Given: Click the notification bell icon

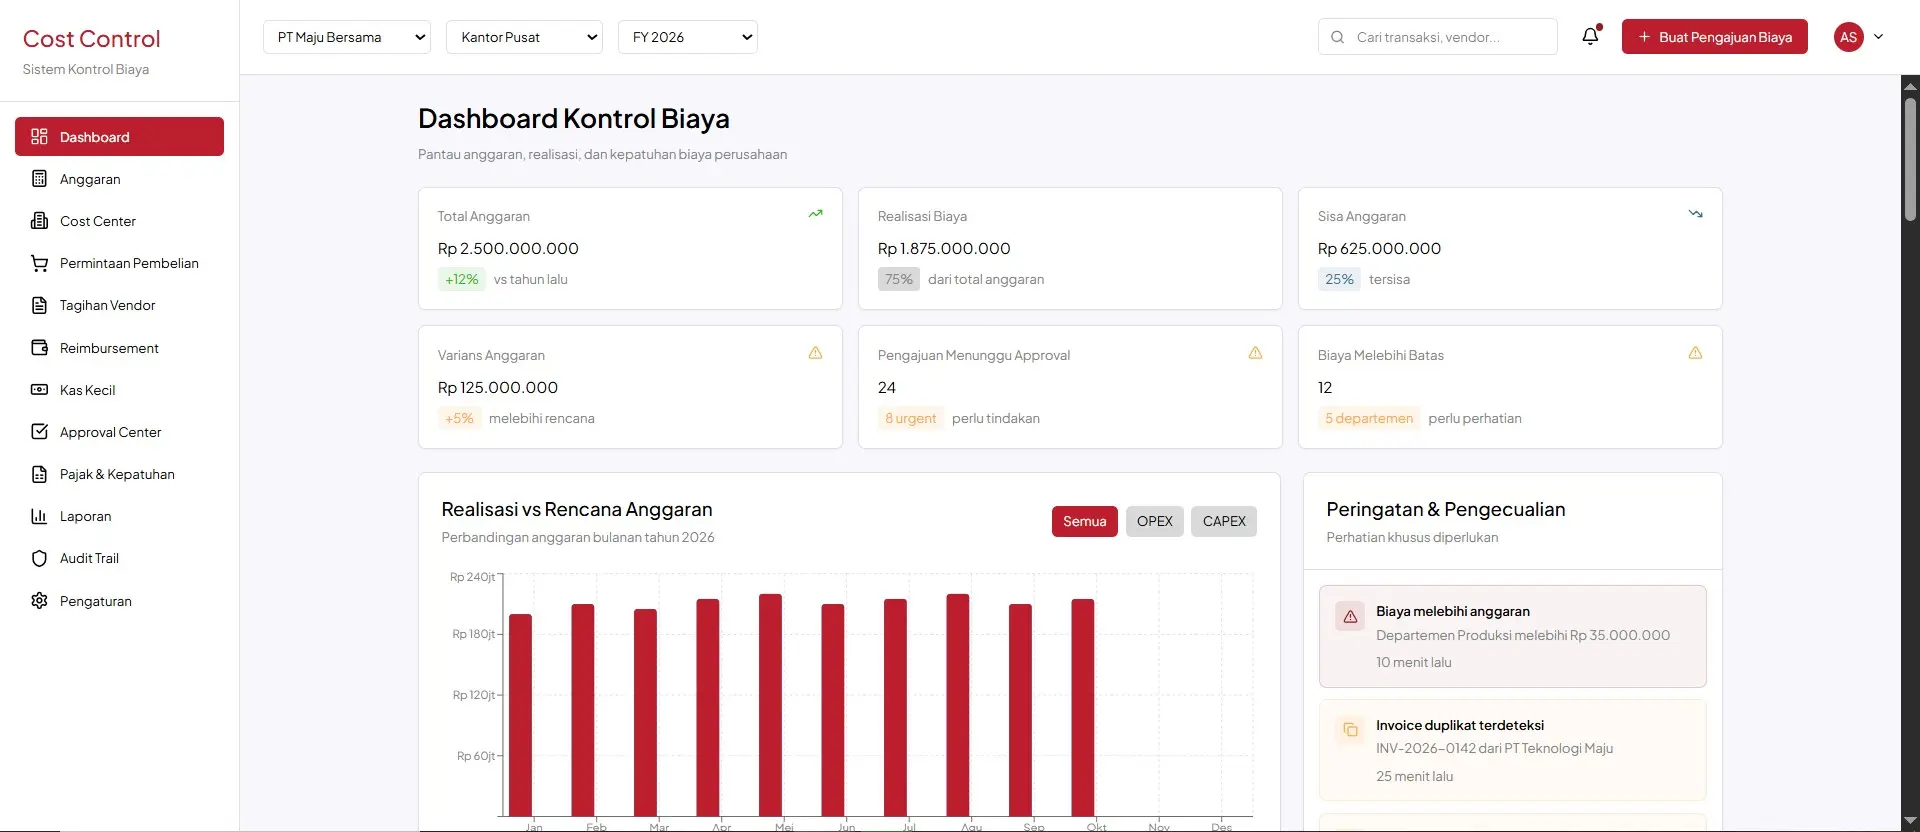Looking at the screenshot, I should tap(1590, 37).
